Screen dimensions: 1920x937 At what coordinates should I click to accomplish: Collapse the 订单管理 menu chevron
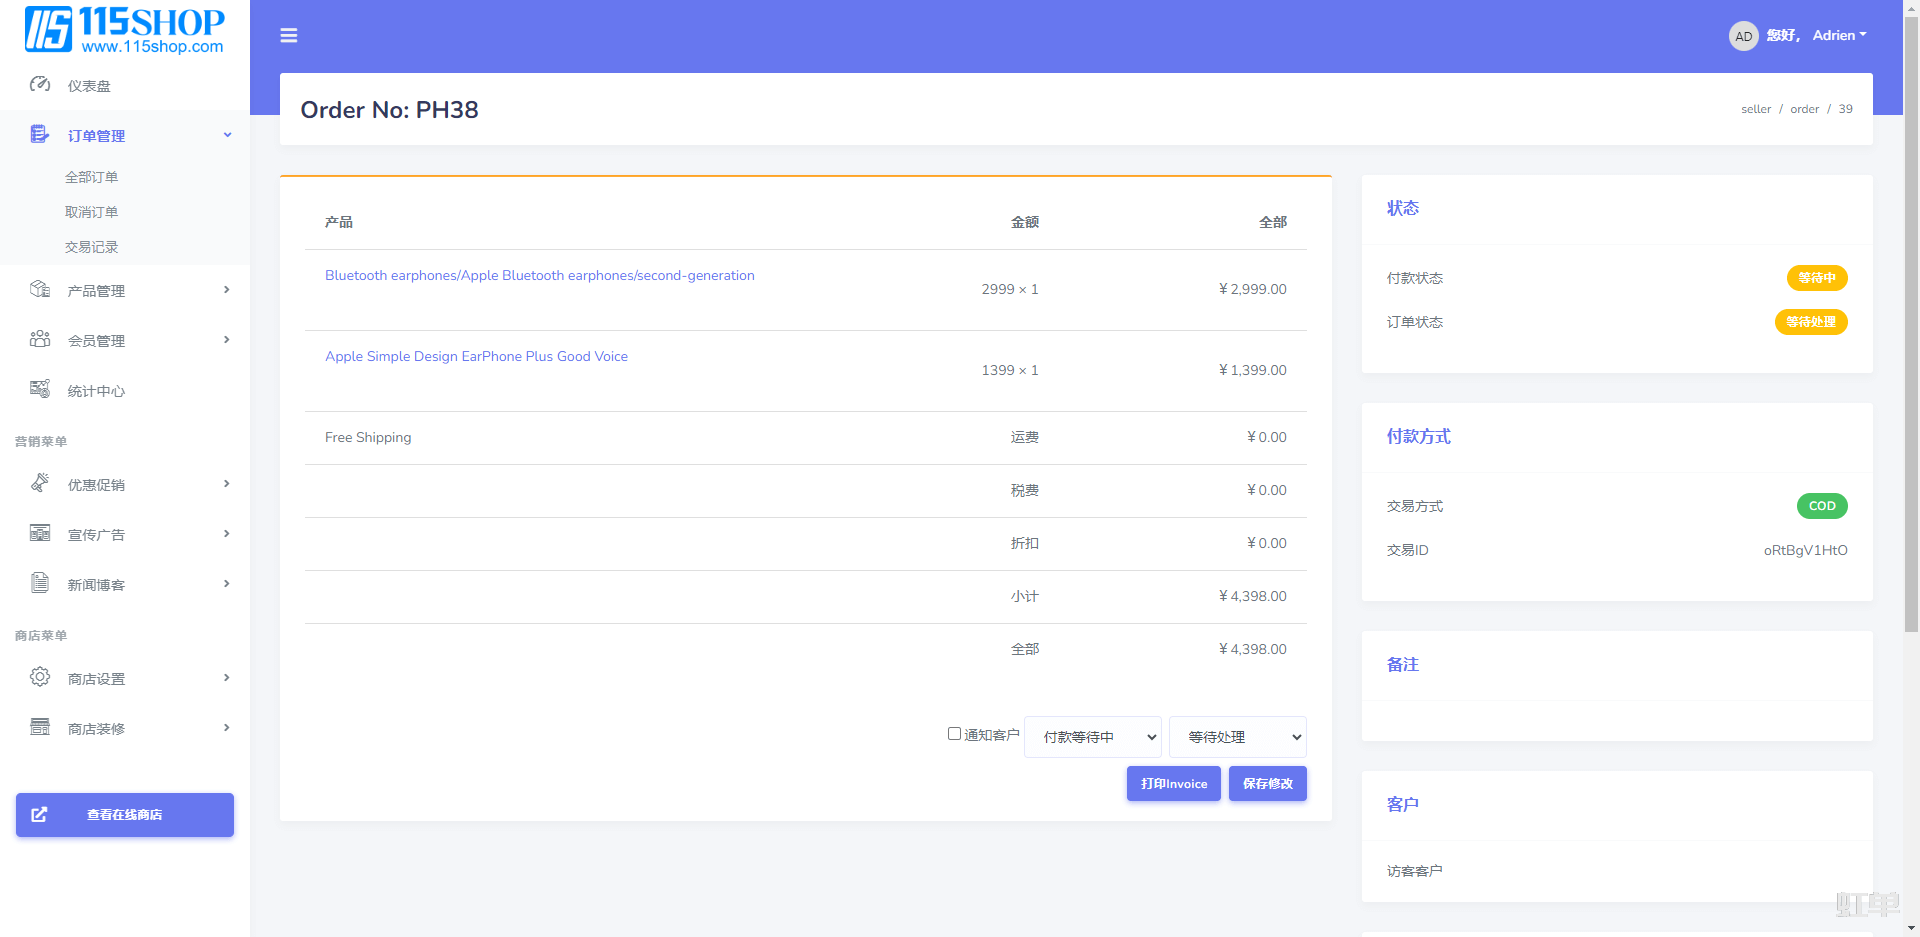tap(228, 135)
